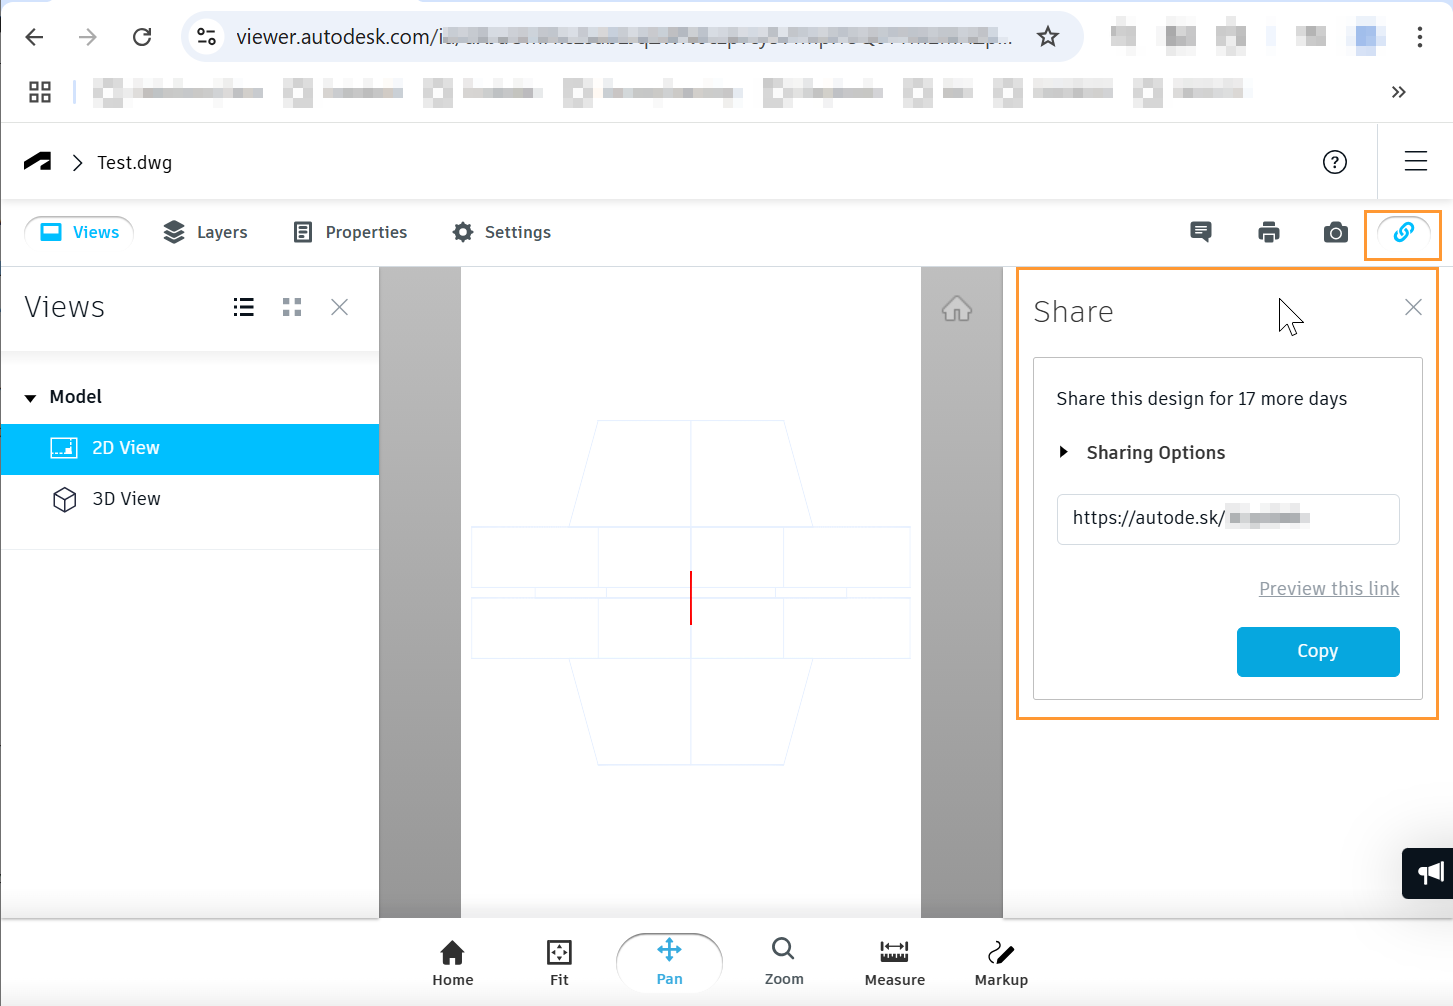Switch to the Layers tab

[205, 231]
